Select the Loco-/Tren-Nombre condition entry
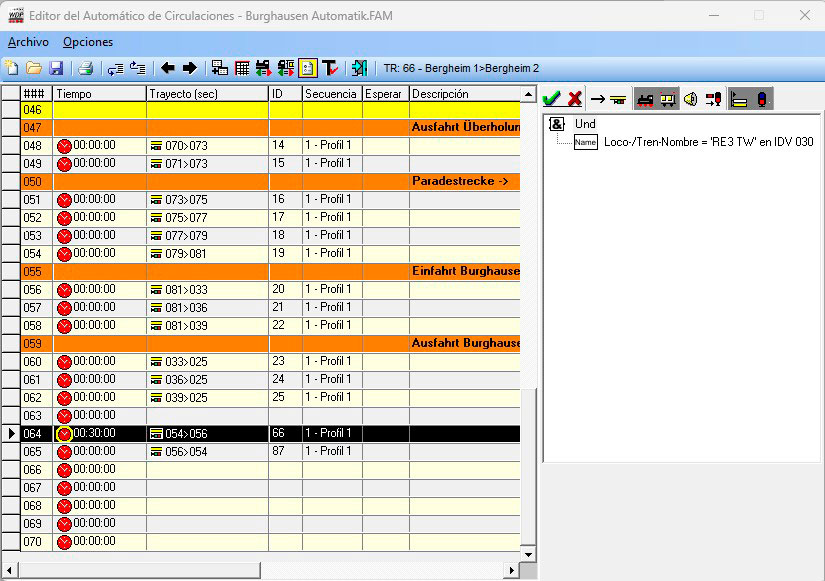 click(708, 142)
